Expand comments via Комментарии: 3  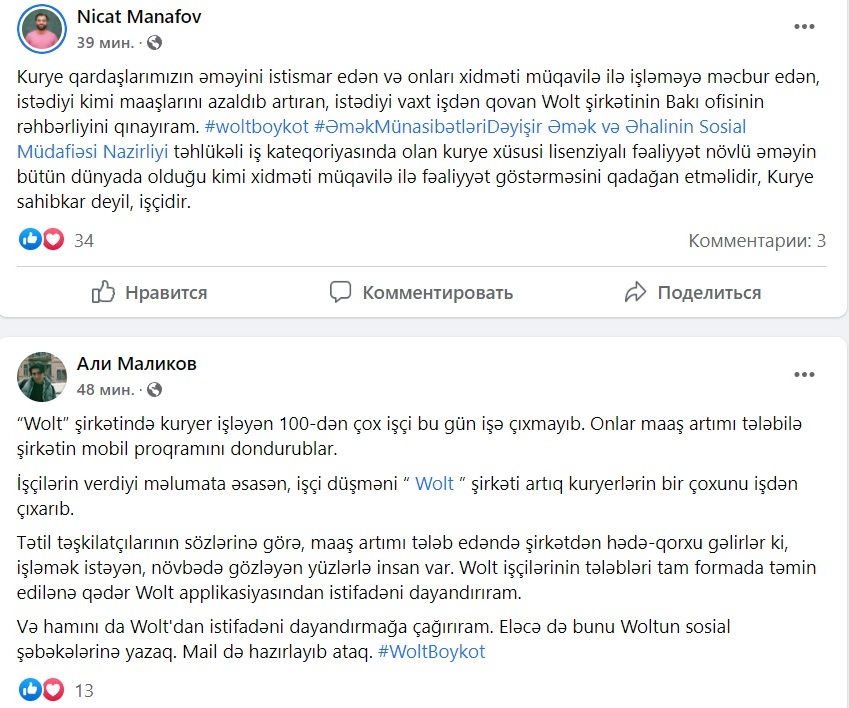click(x=757, y=241)
